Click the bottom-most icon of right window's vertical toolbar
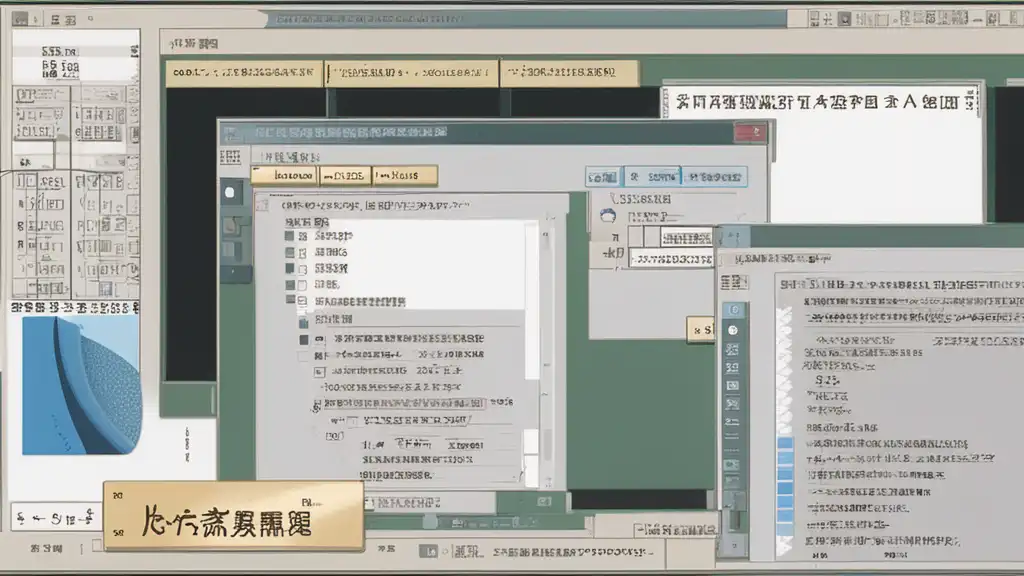 (733, 545)
